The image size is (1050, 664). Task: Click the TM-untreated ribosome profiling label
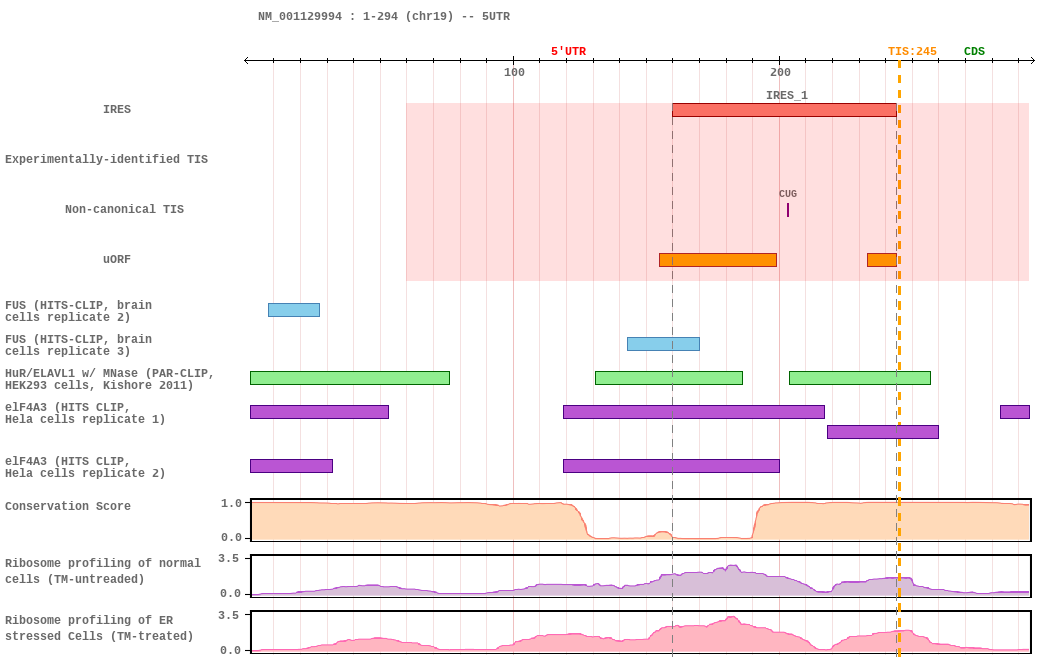(x=102, y=571)
